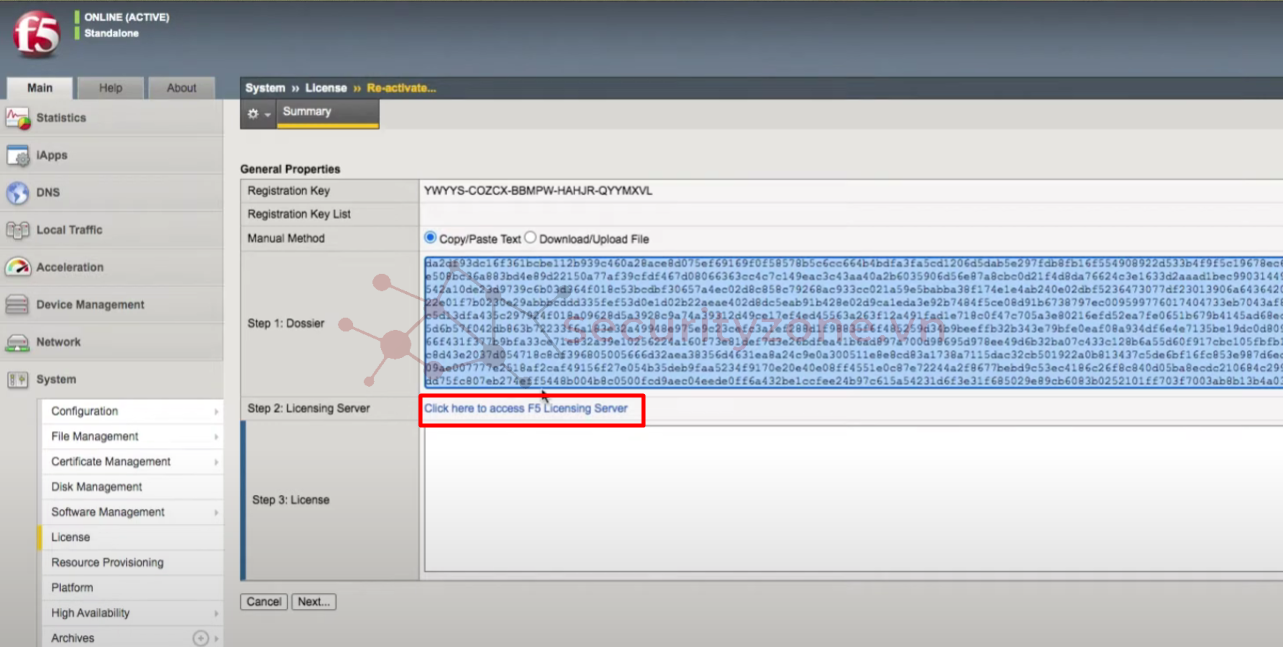Click inside the Step 1 Dossier text box
Viewport: 1283px width, 647px height.
pos(853,323)
